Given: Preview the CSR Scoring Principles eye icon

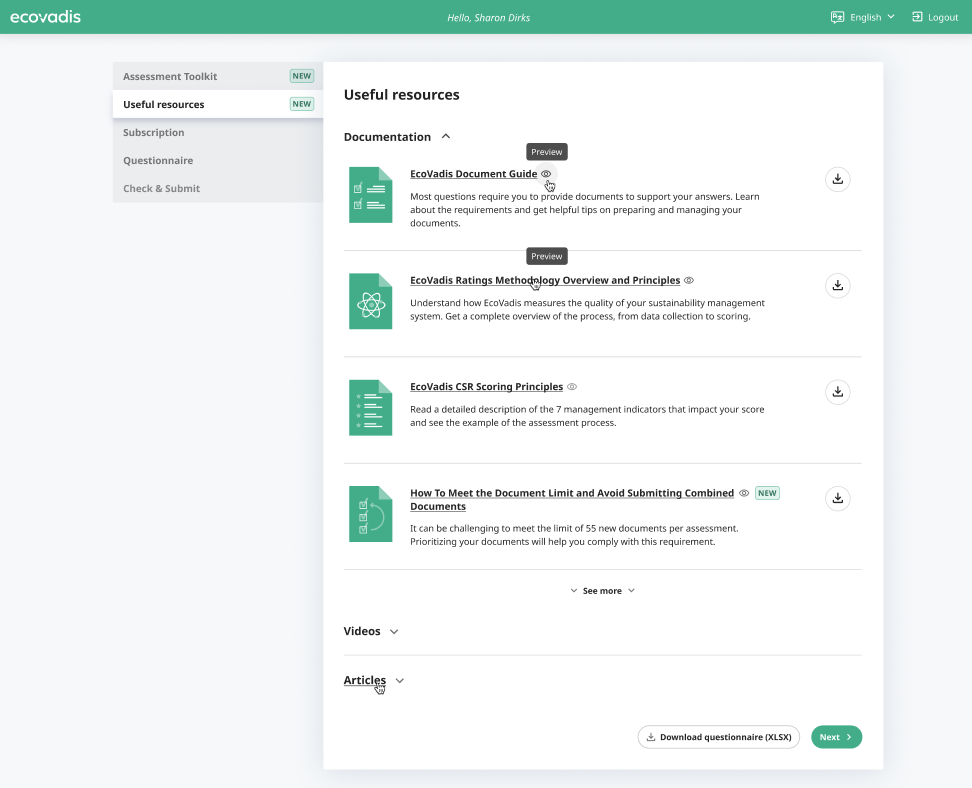Looking at the screenshot, I should coord(572,386).
